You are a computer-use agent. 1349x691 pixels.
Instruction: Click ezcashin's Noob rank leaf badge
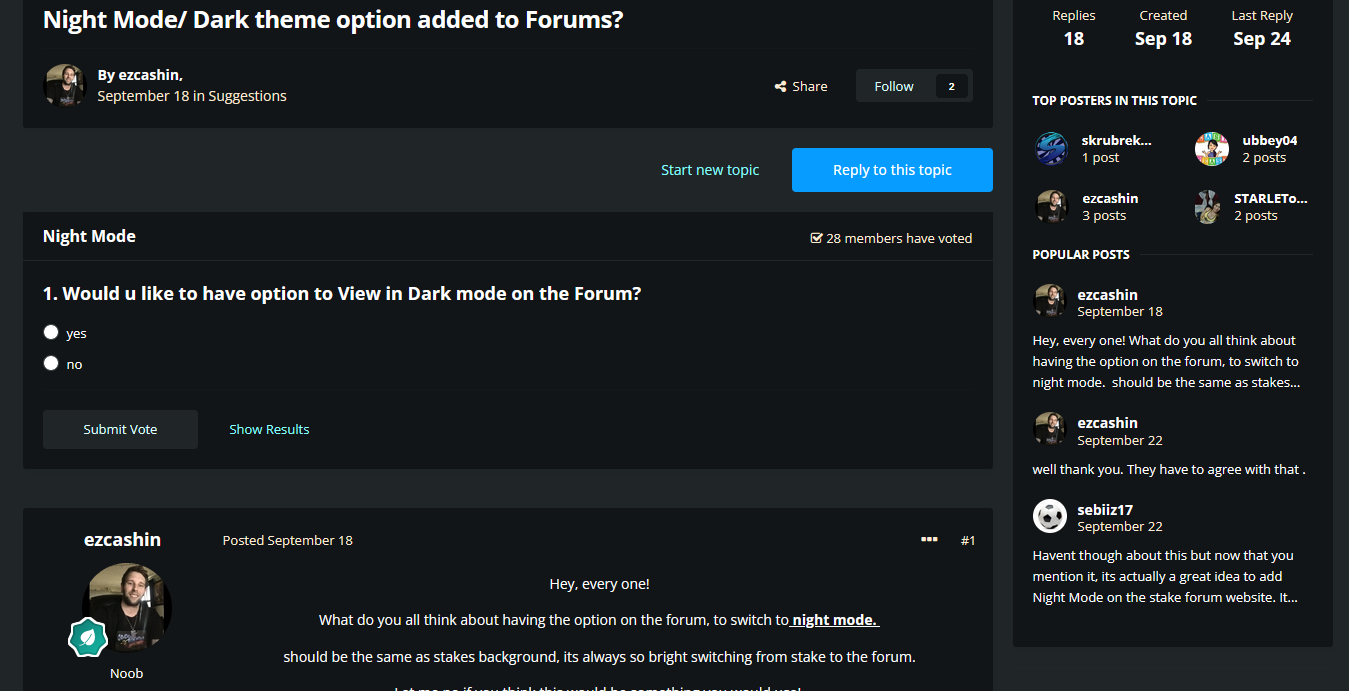(88, 637)
